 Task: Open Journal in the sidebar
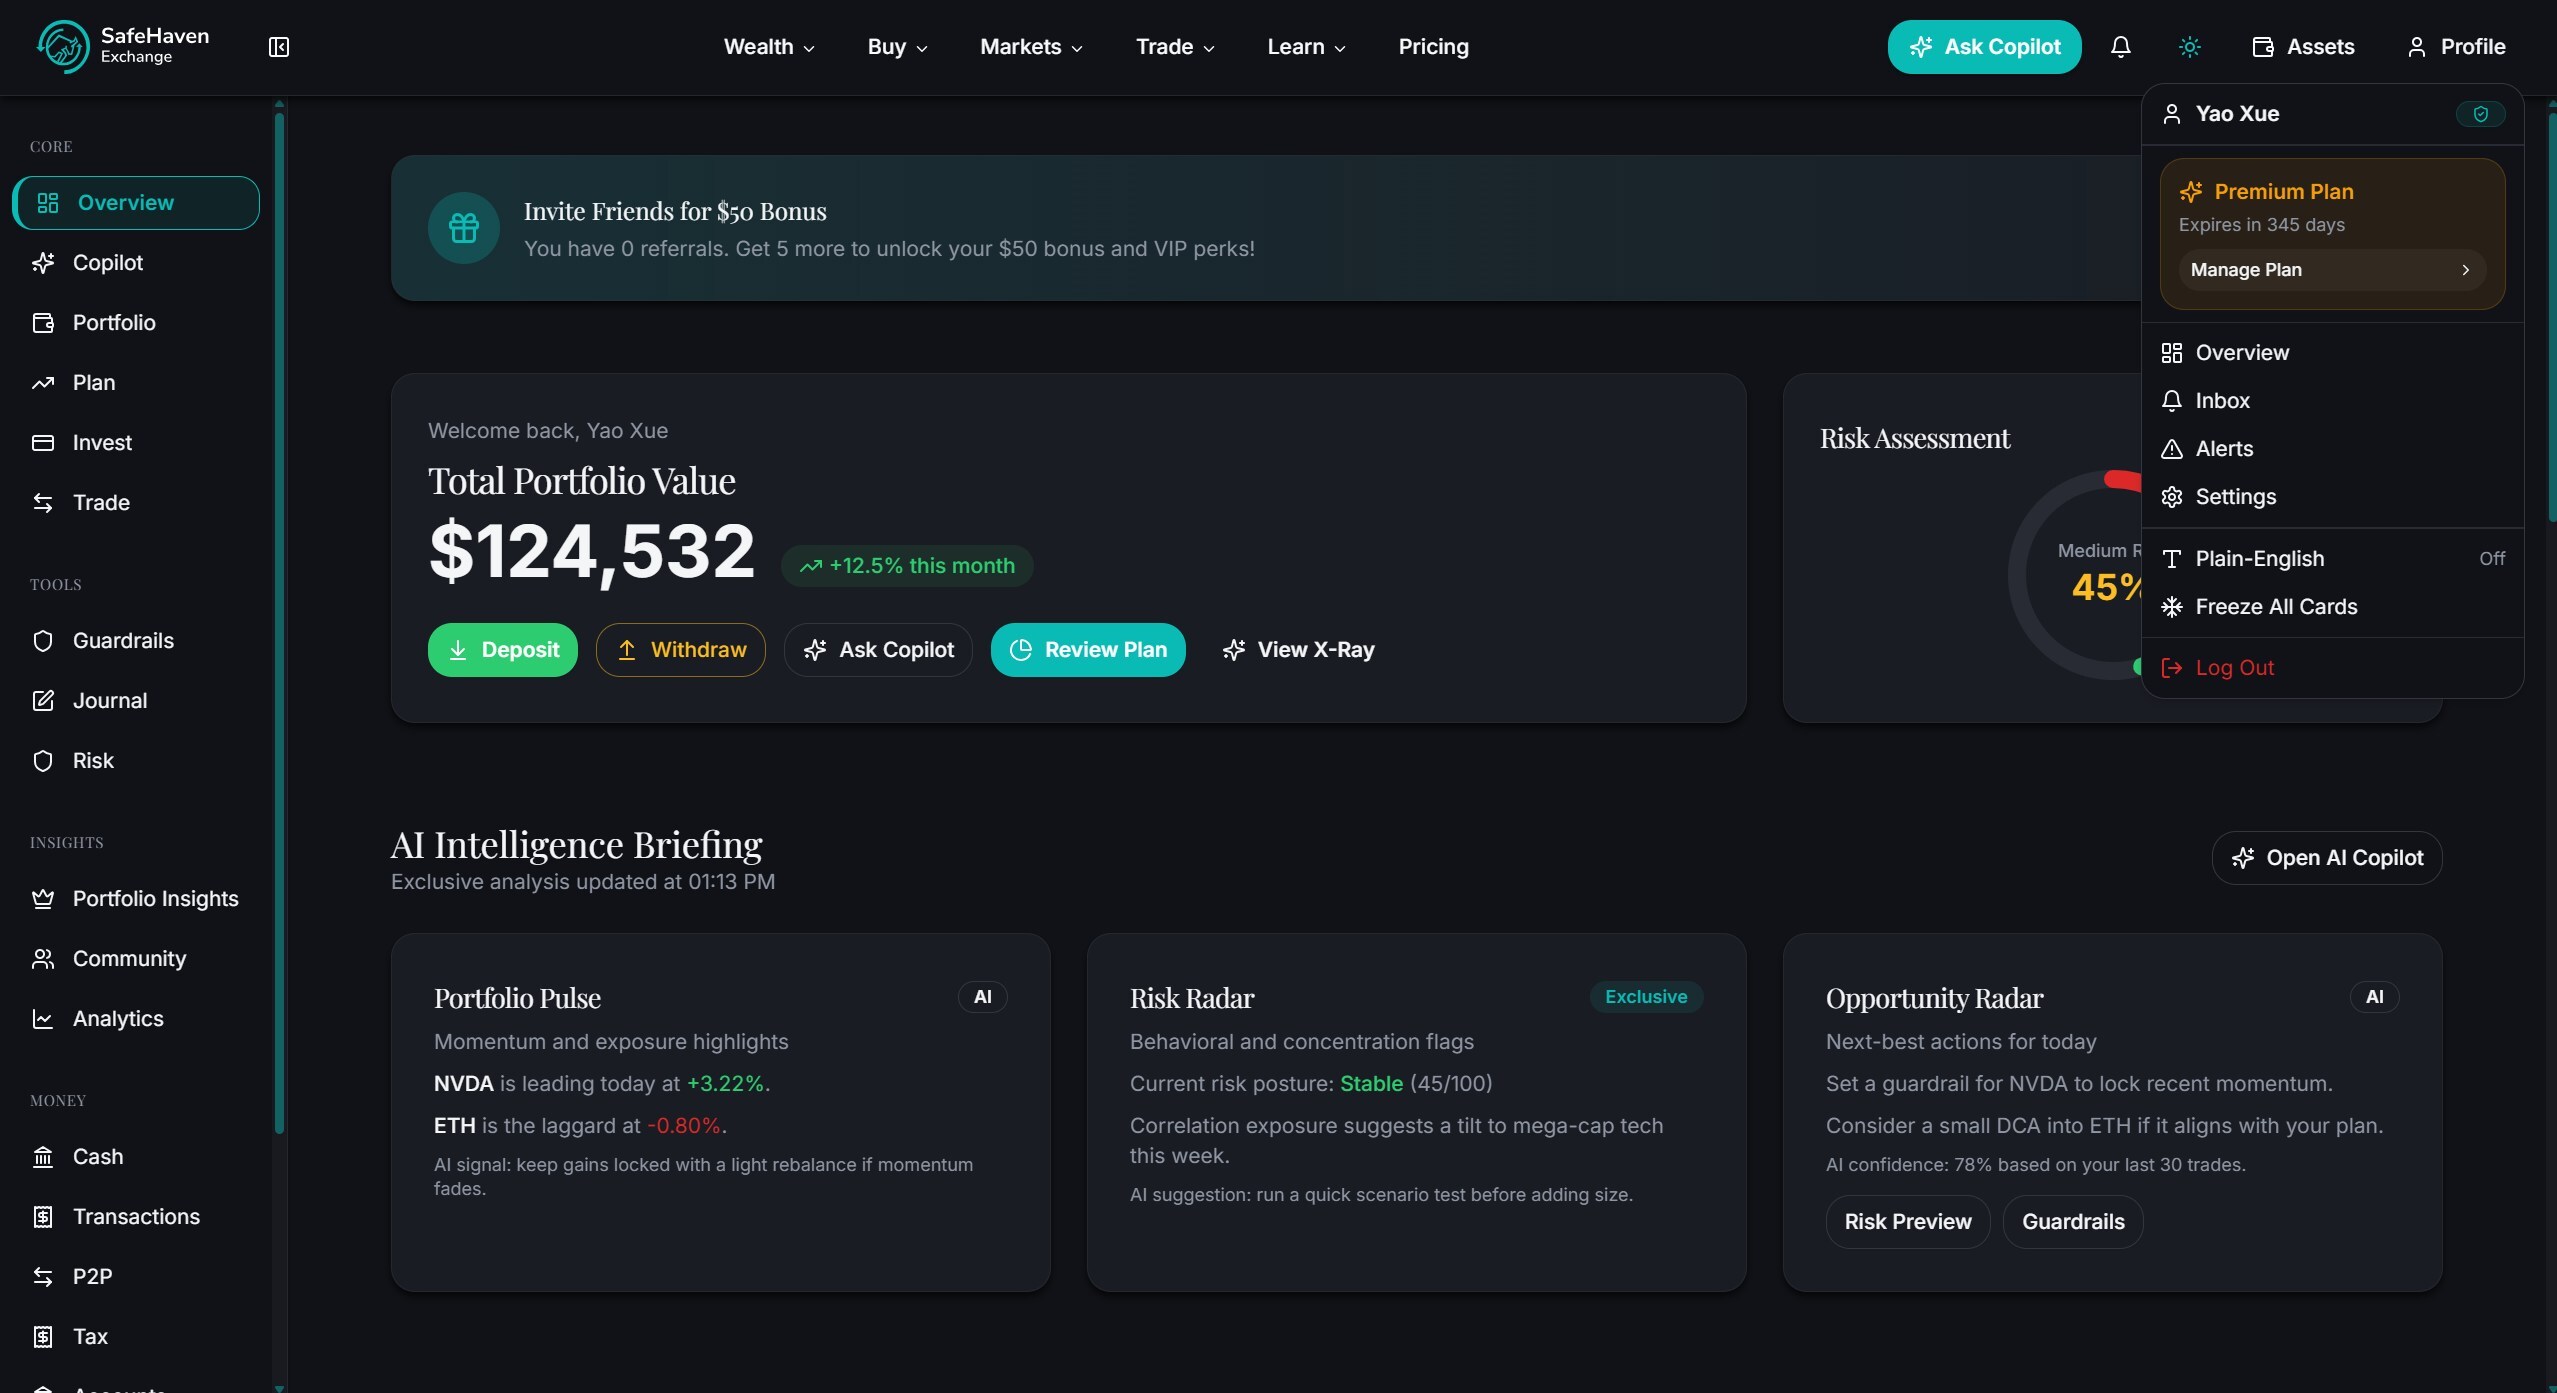click(109, 701)
